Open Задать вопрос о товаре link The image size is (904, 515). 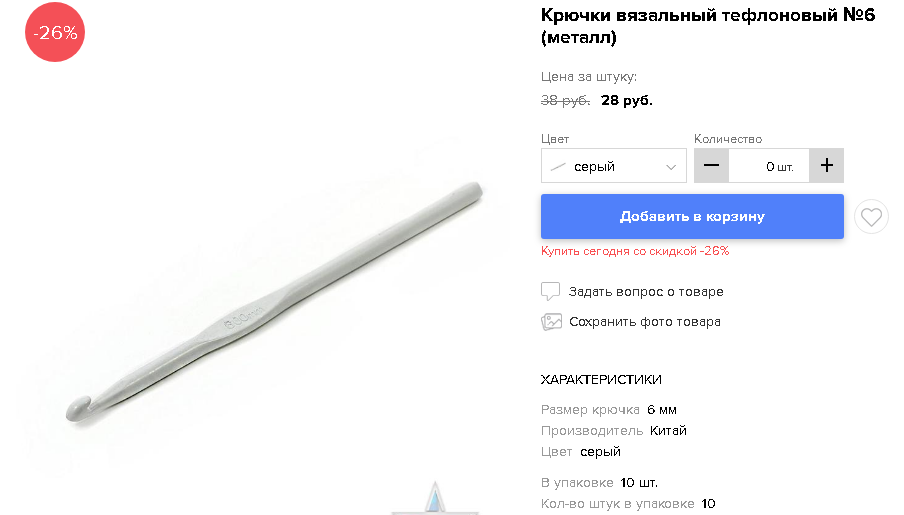pyautogui.click(x=646, y=292)
